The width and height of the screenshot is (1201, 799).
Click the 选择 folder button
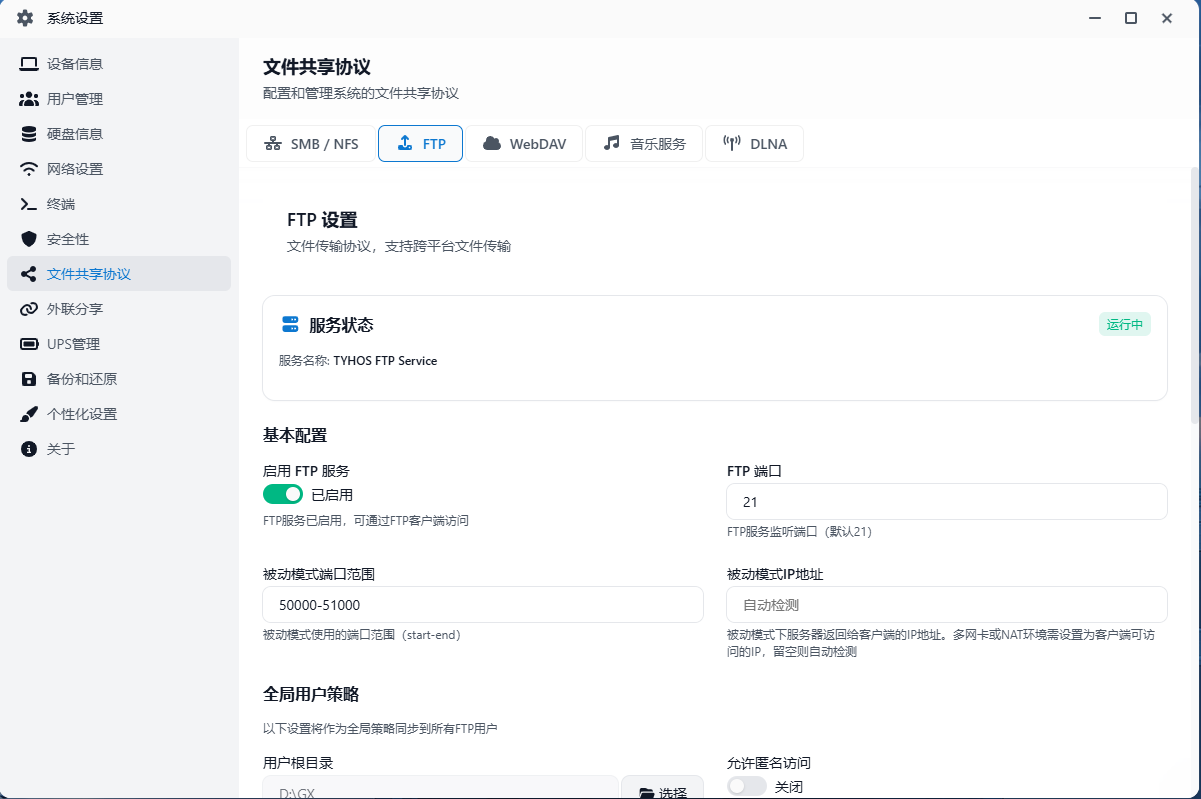pos(662,788)
